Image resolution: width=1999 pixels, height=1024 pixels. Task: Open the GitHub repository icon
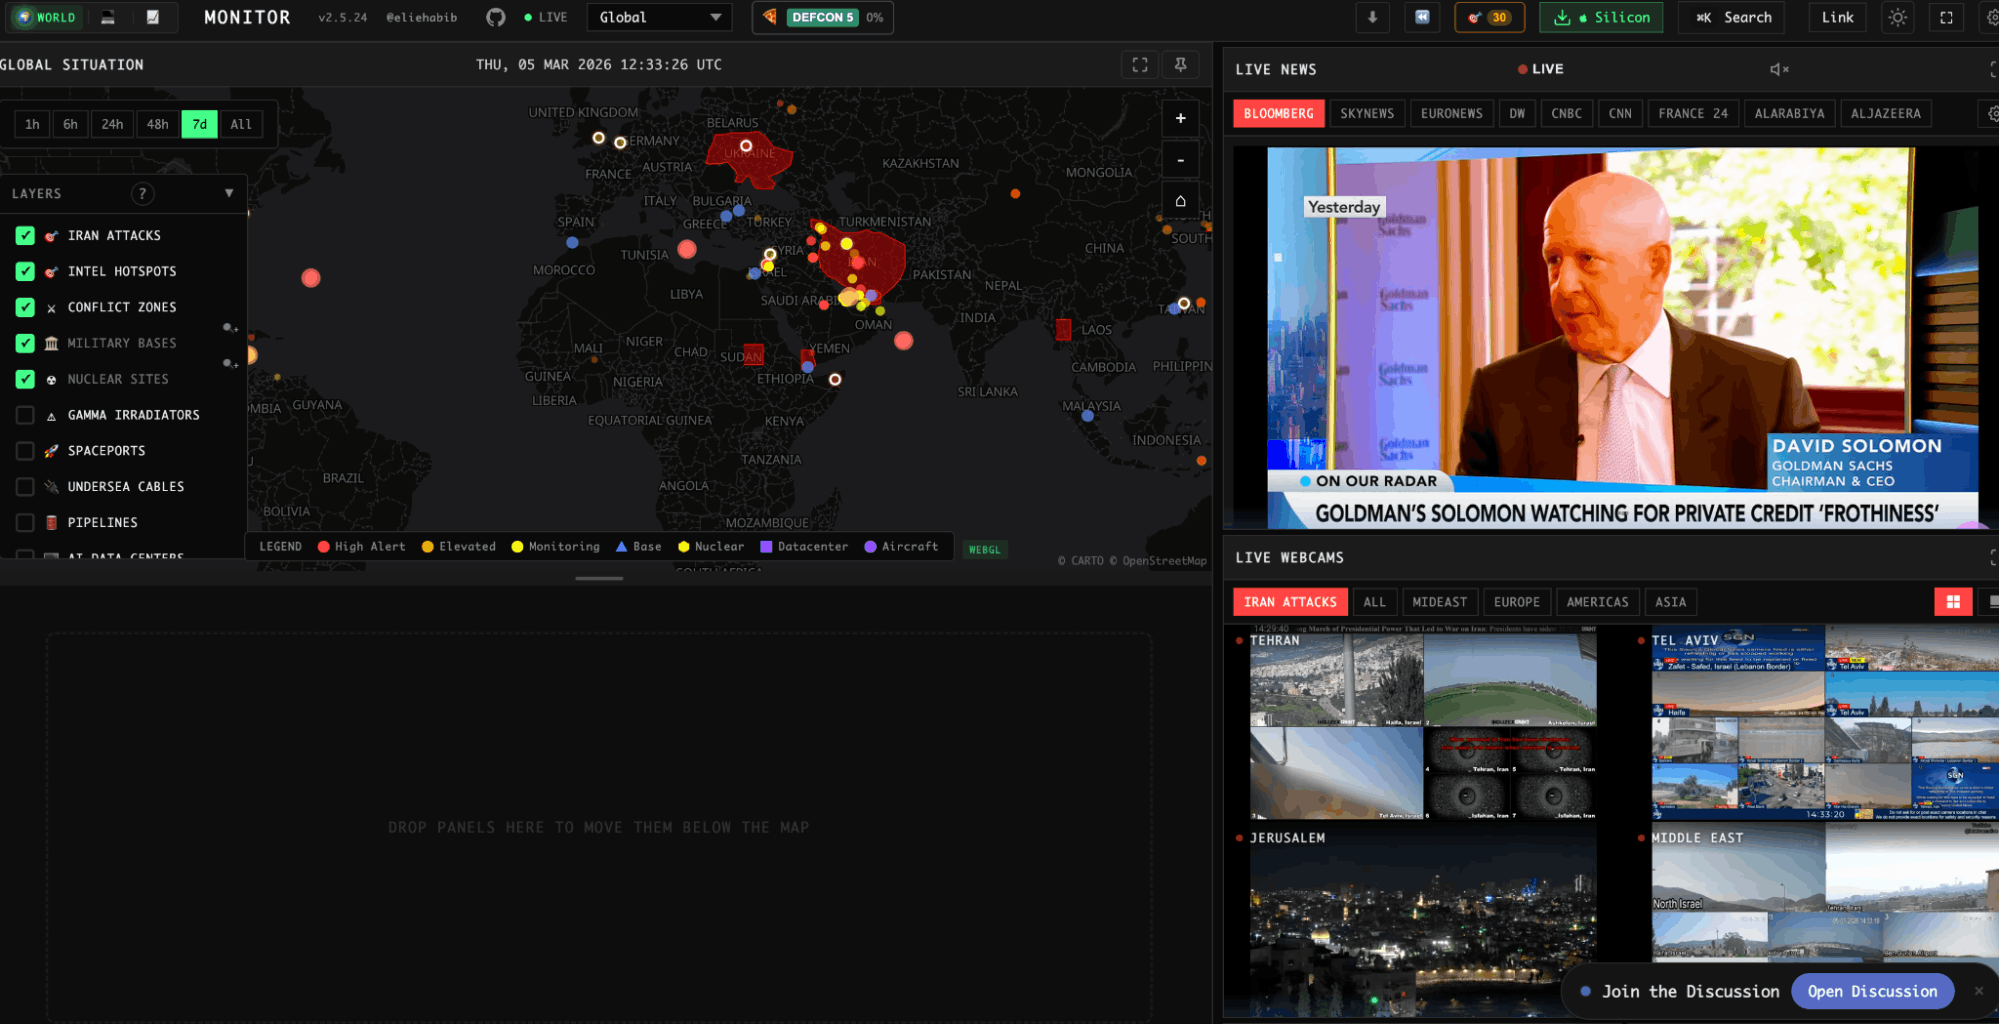495,17
